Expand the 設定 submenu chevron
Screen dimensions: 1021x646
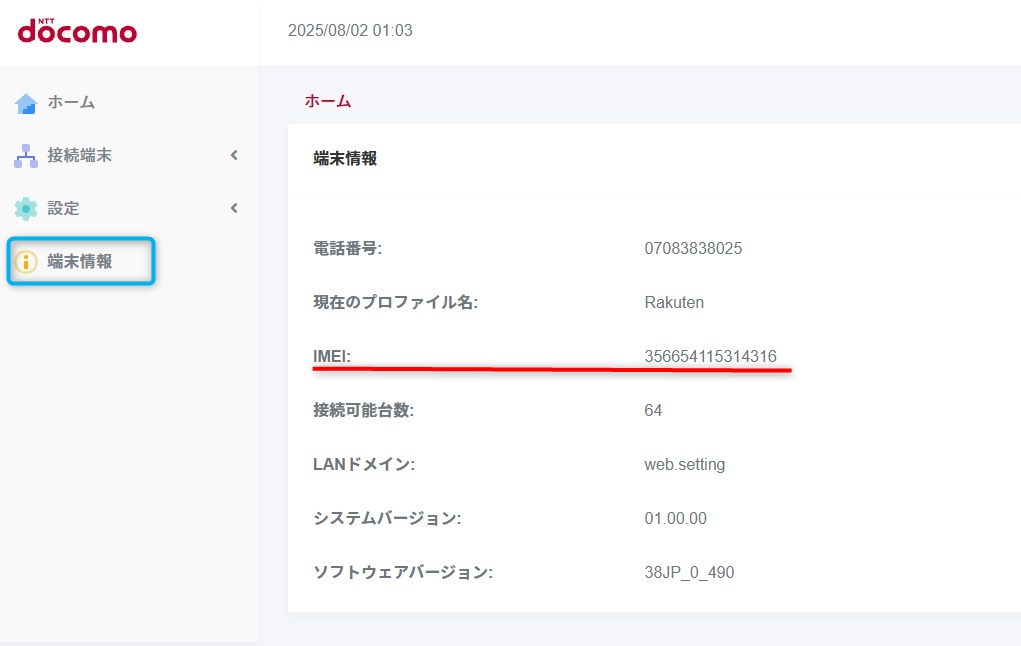pyautogui.click(x=234, y=208)
